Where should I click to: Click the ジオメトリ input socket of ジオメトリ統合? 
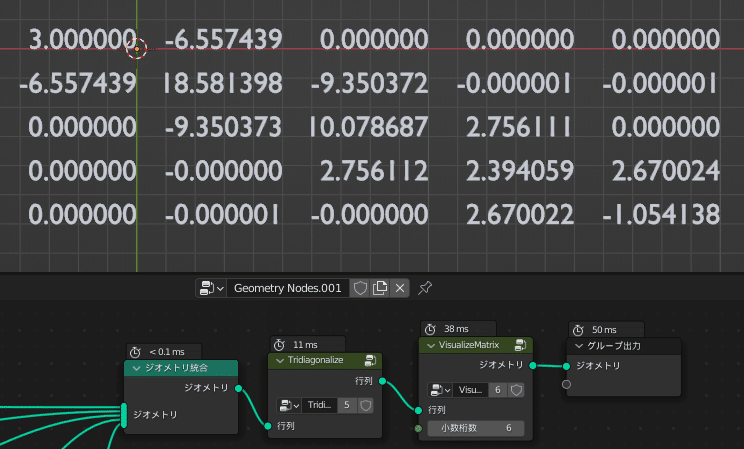(x=124, y=415)
